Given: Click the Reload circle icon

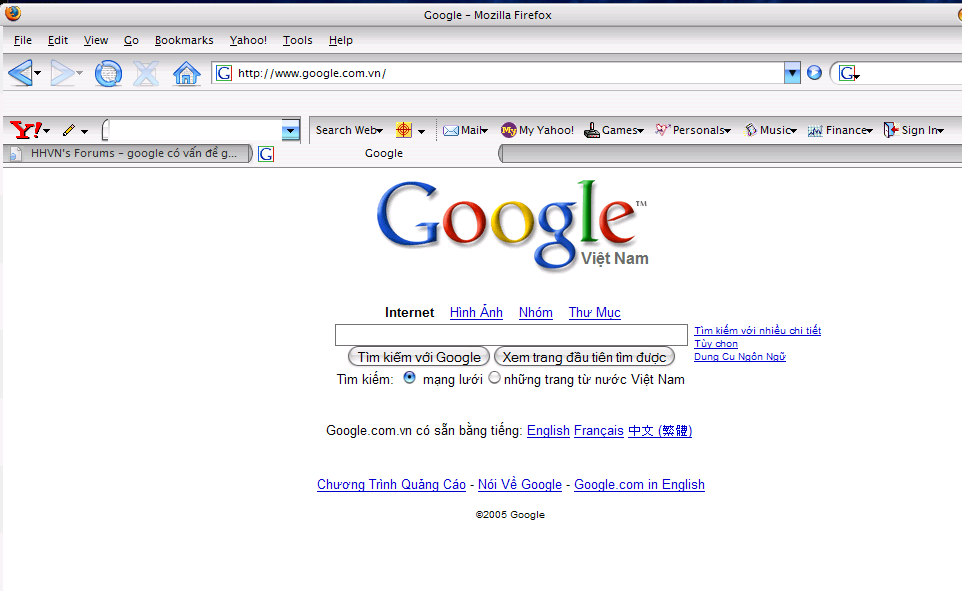Looking at the screenshot, I should pyautogui.click(x=108, y=72).
